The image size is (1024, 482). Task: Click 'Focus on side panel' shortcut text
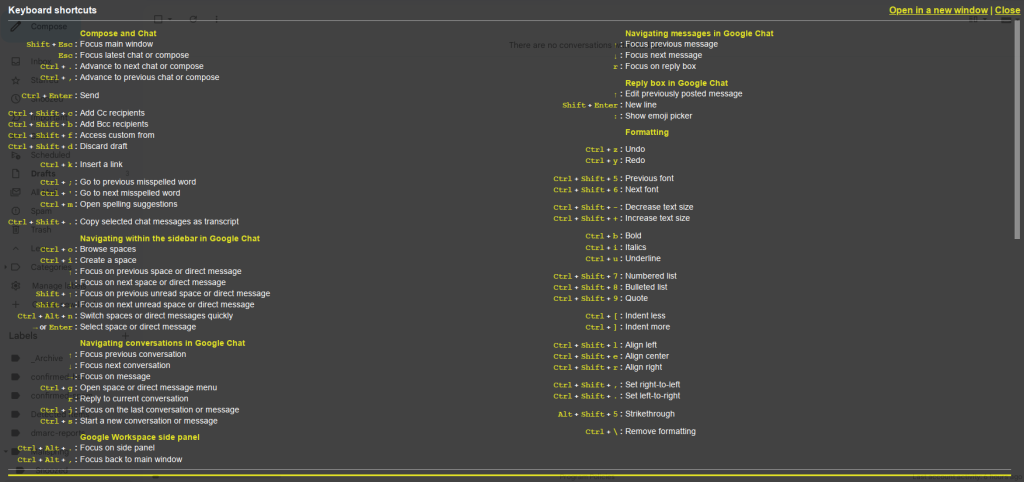point(117,448)
